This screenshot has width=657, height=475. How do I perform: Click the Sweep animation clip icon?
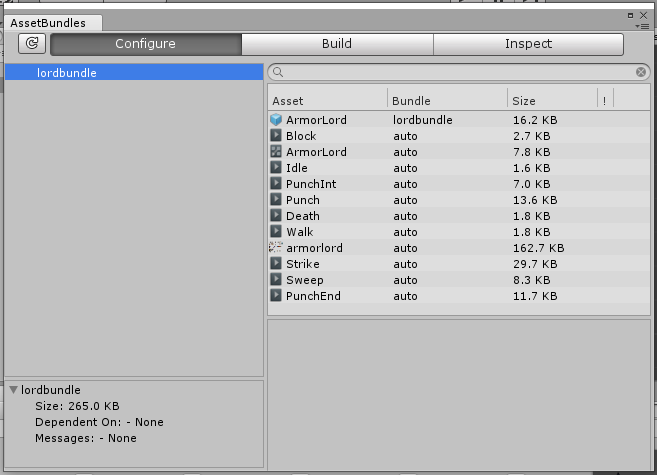click(276, 279)
